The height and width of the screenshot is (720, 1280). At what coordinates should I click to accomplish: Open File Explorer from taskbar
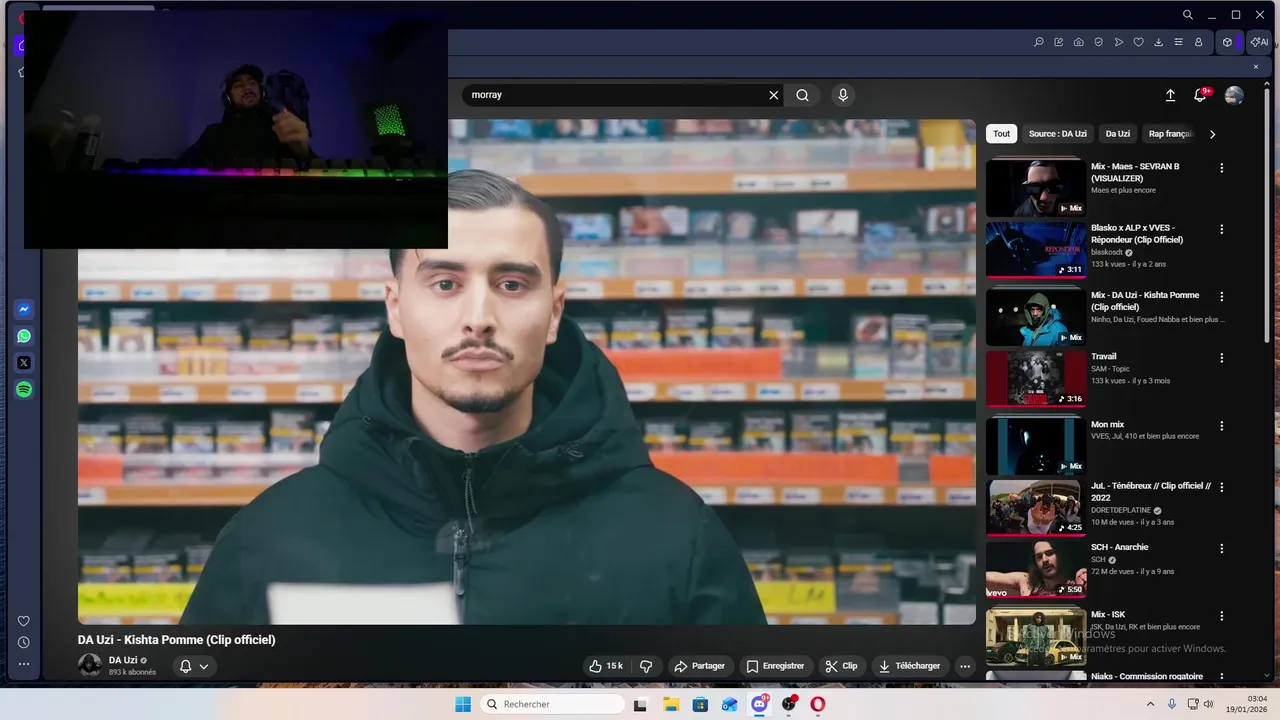click(671, 704)
